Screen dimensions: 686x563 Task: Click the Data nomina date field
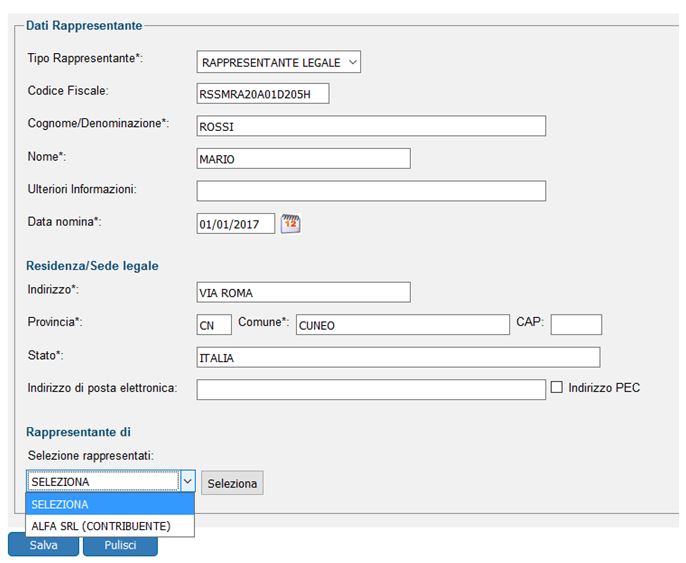[x=235, y=224]
